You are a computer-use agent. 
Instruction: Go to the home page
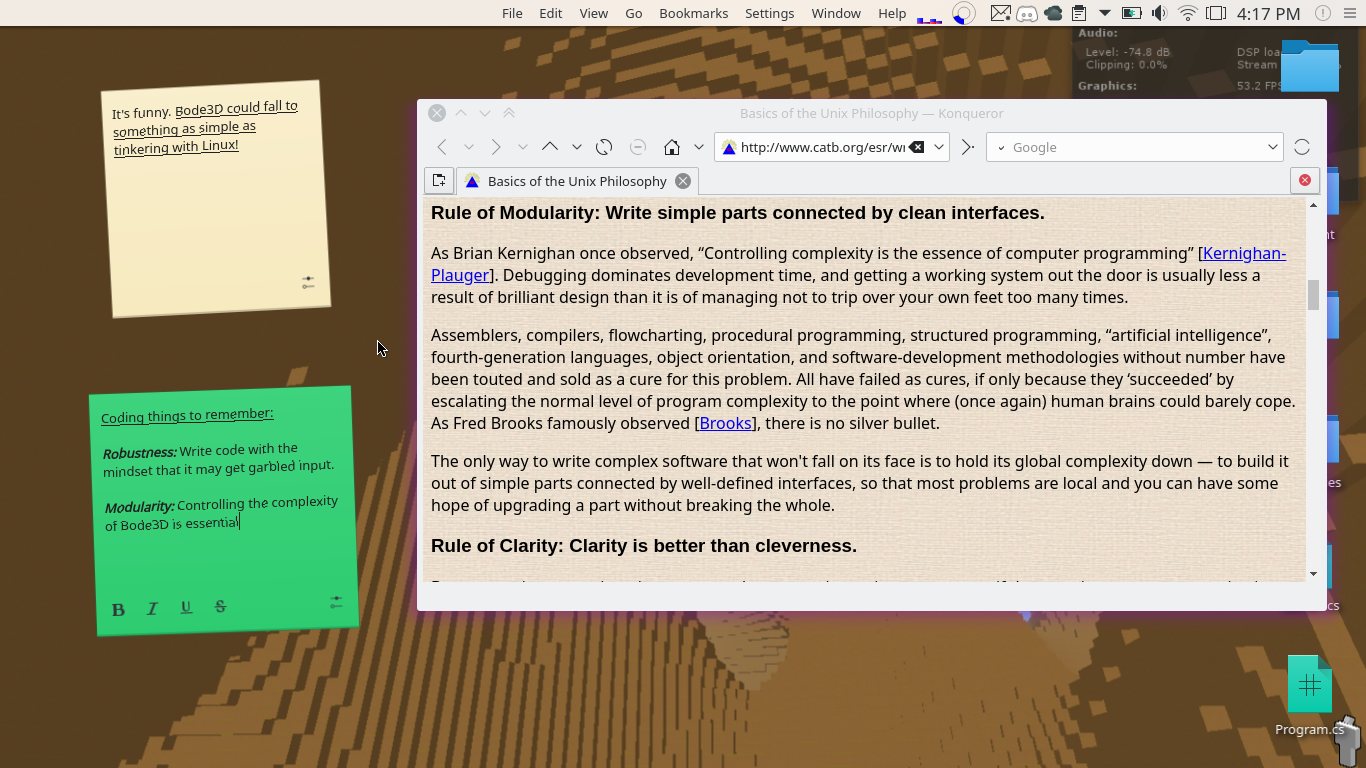pos(672,147)
